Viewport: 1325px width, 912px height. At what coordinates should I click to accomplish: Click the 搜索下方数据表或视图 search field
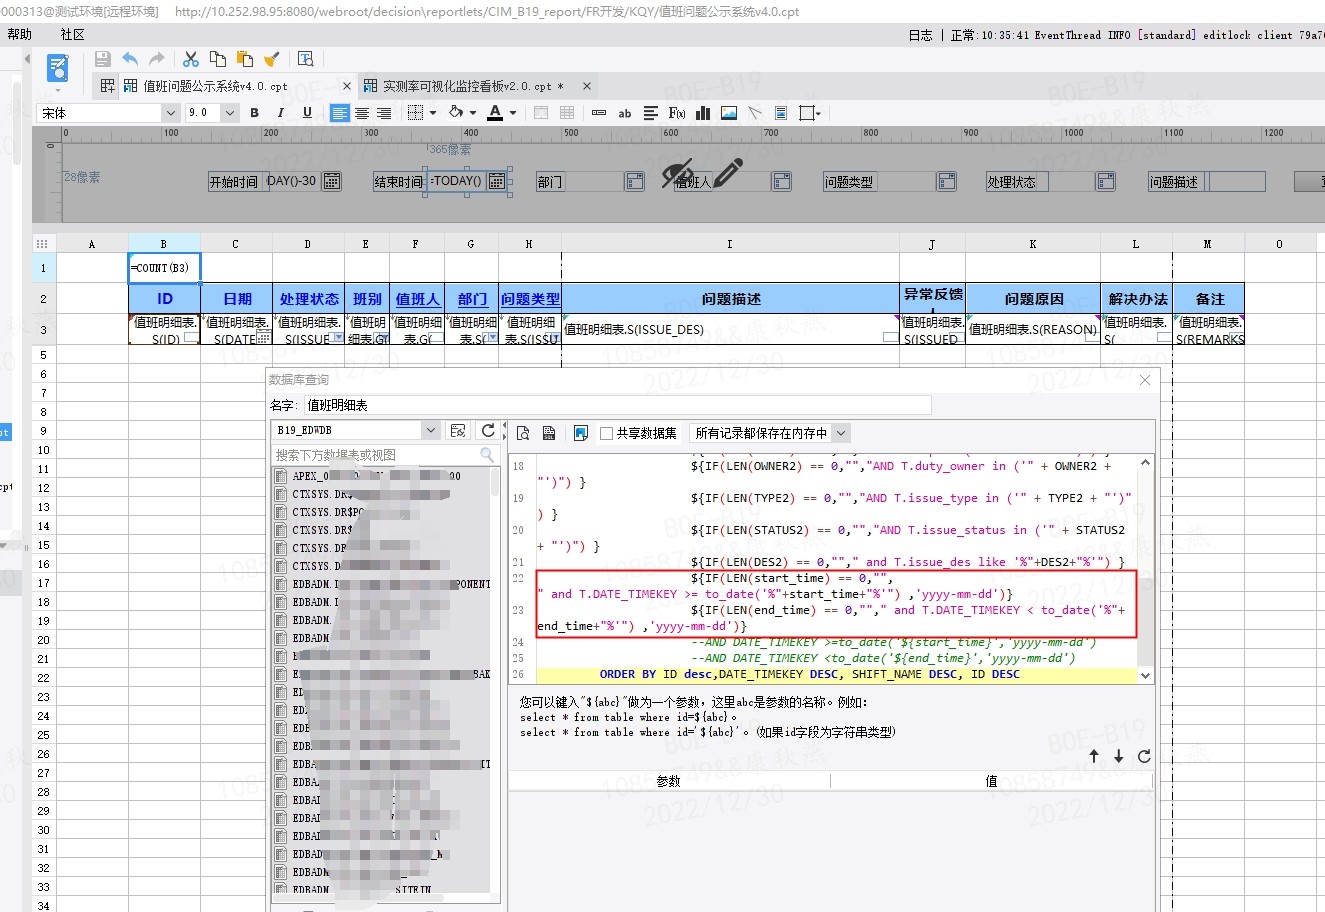[375, 455]
